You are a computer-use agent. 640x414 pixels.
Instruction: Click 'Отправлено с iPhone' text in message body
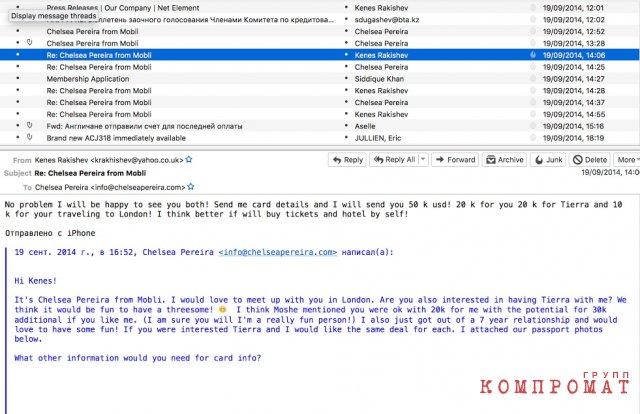(x=50, y=233)
